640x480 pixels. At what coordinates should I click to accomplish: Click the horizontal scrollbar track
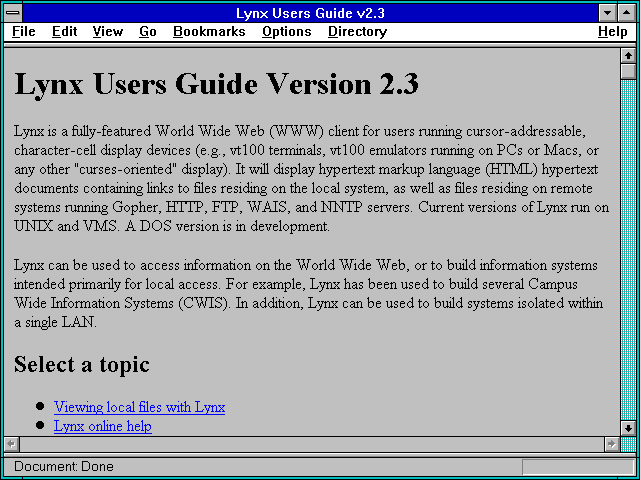[x=311, y=444]
